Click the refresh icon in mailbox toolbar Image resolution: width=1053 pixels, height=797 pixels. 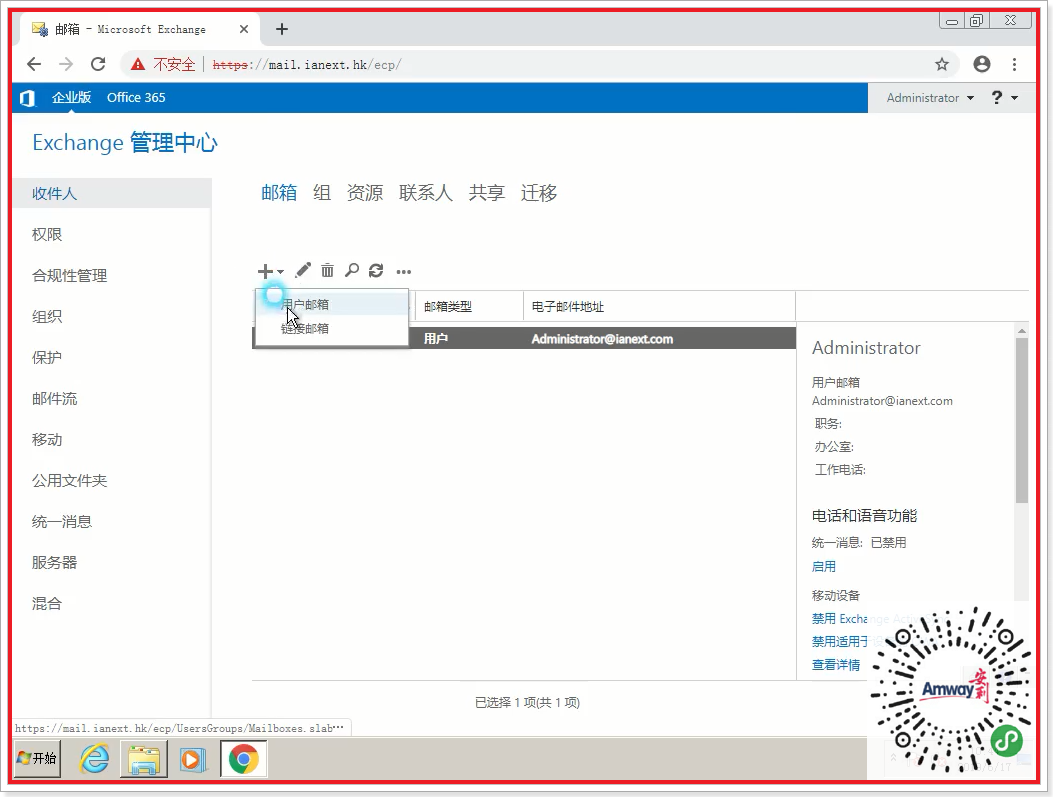click(x=376, y=271)
